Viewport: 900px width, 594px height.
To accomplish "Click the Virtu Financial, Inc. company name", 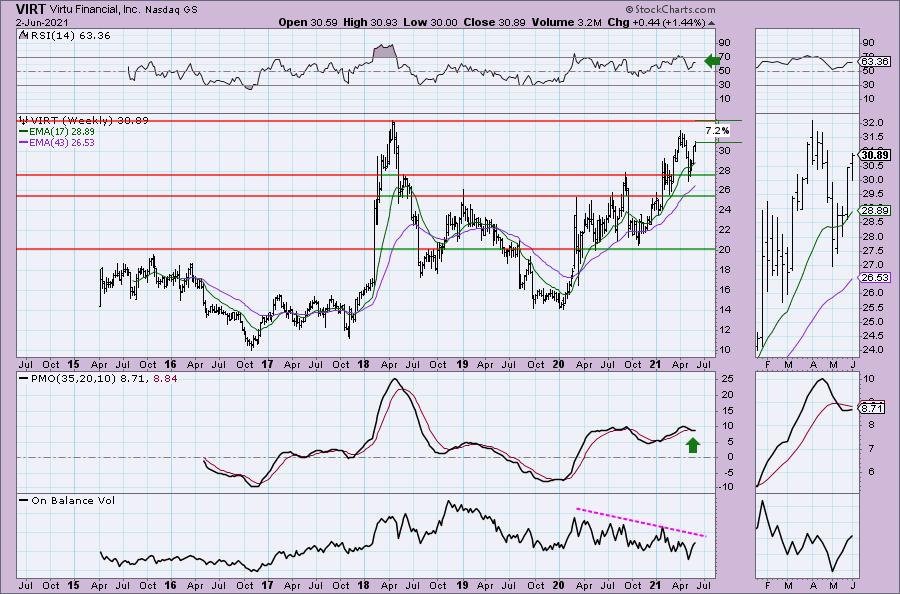I will 95,10.
